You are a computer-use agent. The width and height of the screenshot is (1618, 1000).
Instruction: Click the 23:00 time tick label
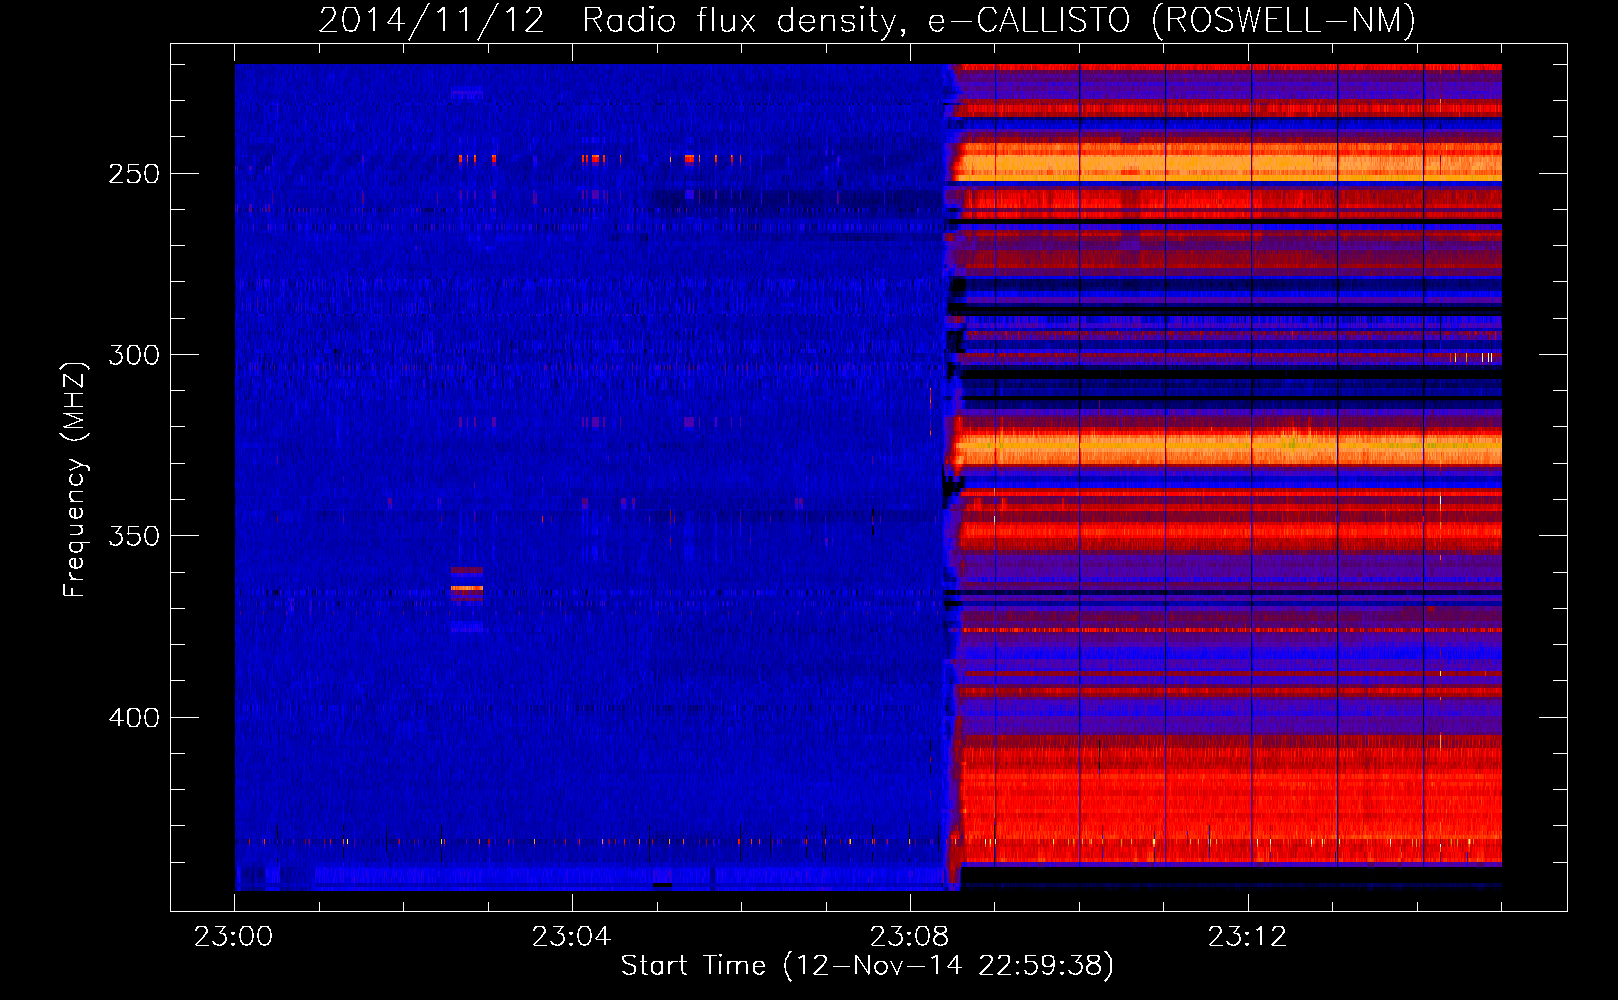coord(234,937)
